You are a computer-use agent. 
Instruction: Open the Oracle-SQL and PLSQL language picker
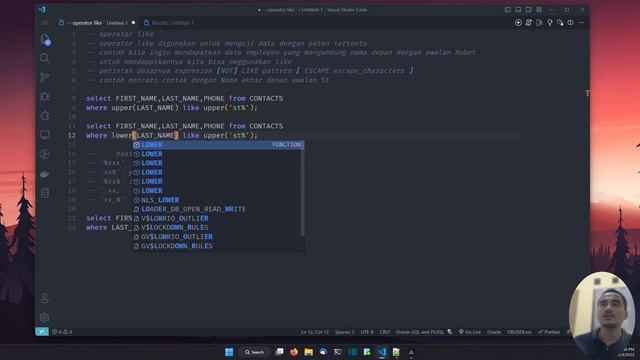pyautogui.click(x=419, y=332)
